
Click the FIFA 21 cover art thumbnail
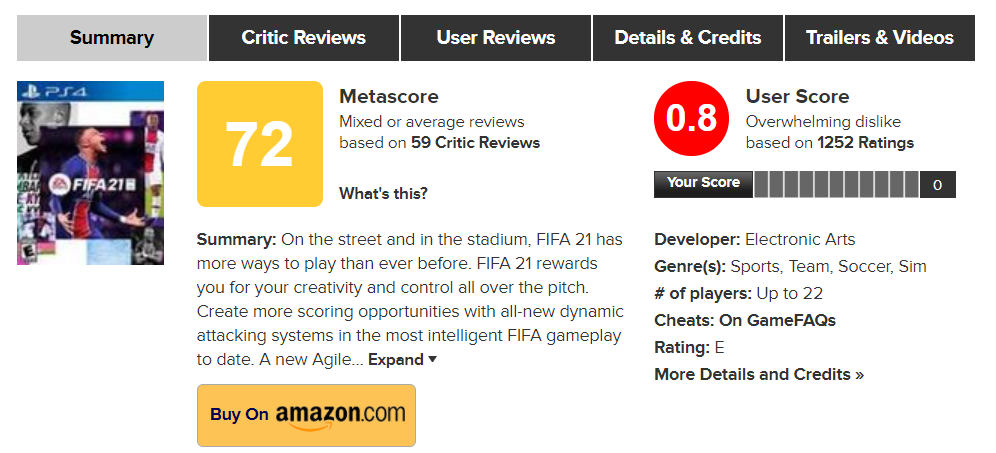pyautogui.click(x=90, y=172)
